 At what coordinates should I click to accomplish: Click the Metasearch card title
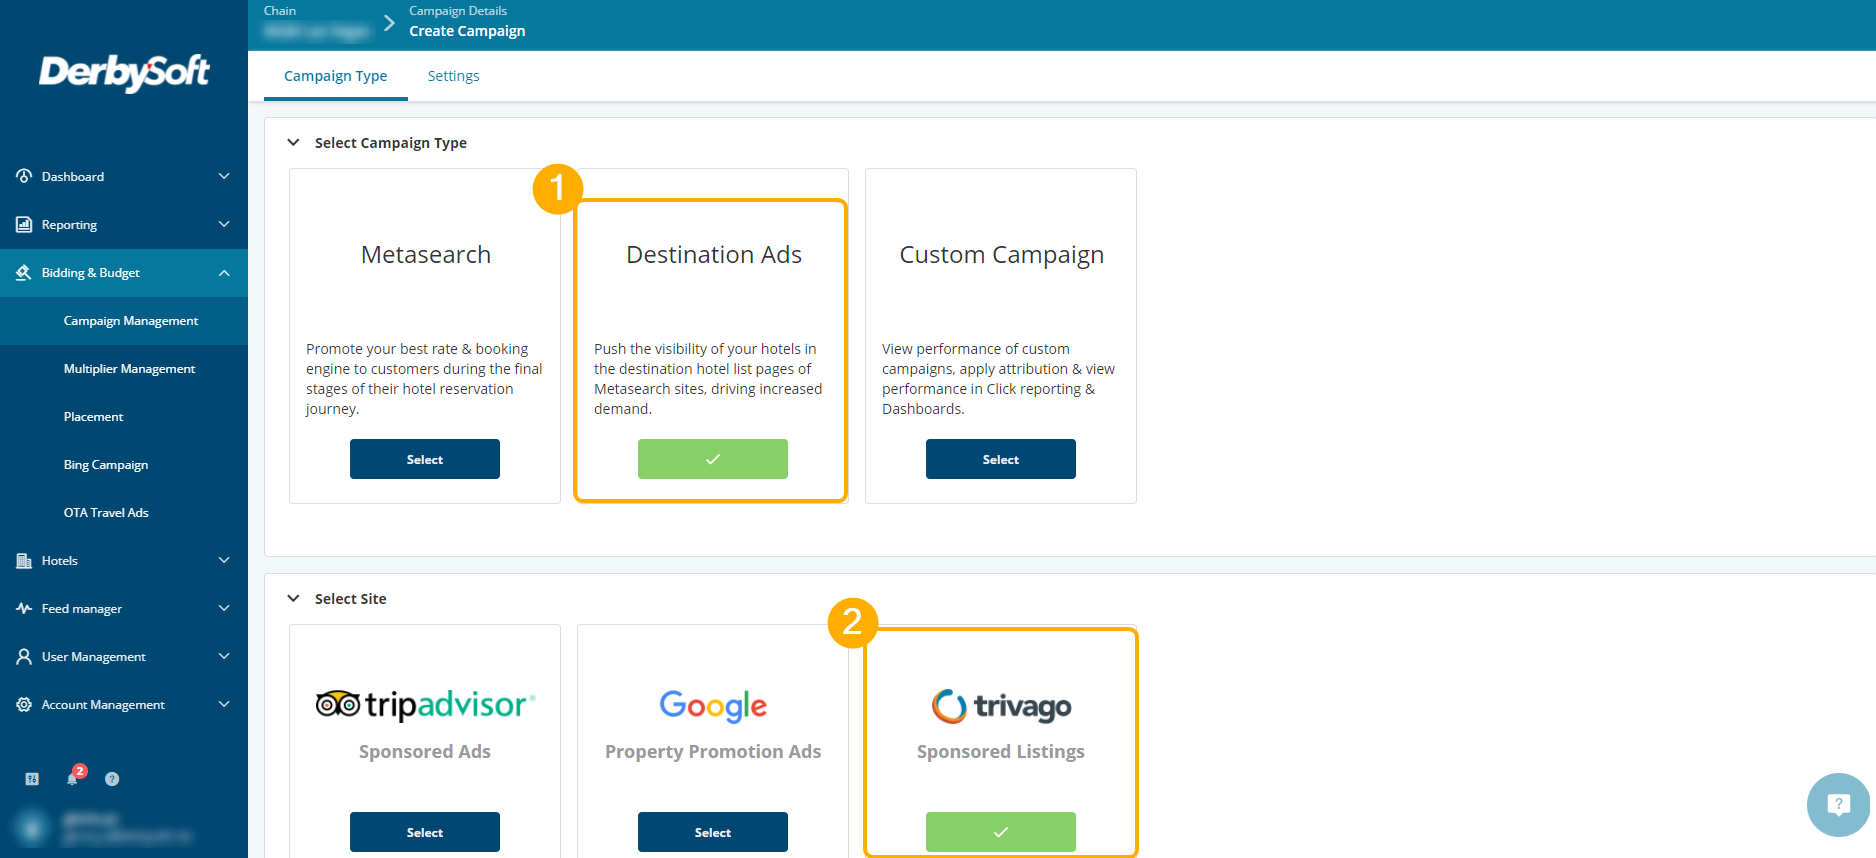pyautogui.click(x=426, y=255)
